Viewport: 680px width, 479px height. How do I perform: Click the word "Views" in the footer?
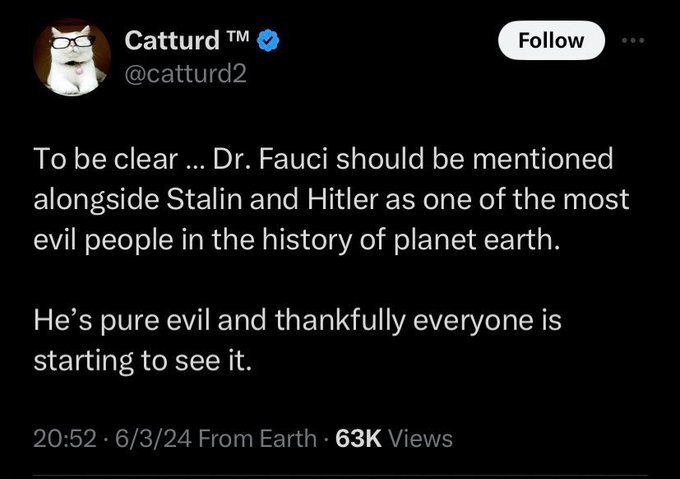coord(420,438)
